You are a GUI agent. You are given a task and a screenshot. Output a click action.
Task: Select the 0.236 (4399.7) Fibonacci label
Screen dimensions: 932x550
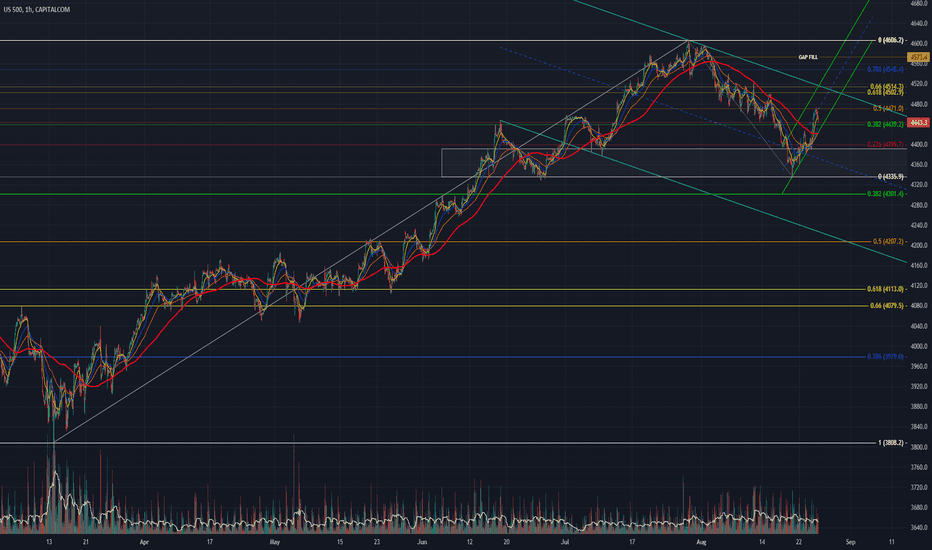pyautogui.click(x=885, y=144)
